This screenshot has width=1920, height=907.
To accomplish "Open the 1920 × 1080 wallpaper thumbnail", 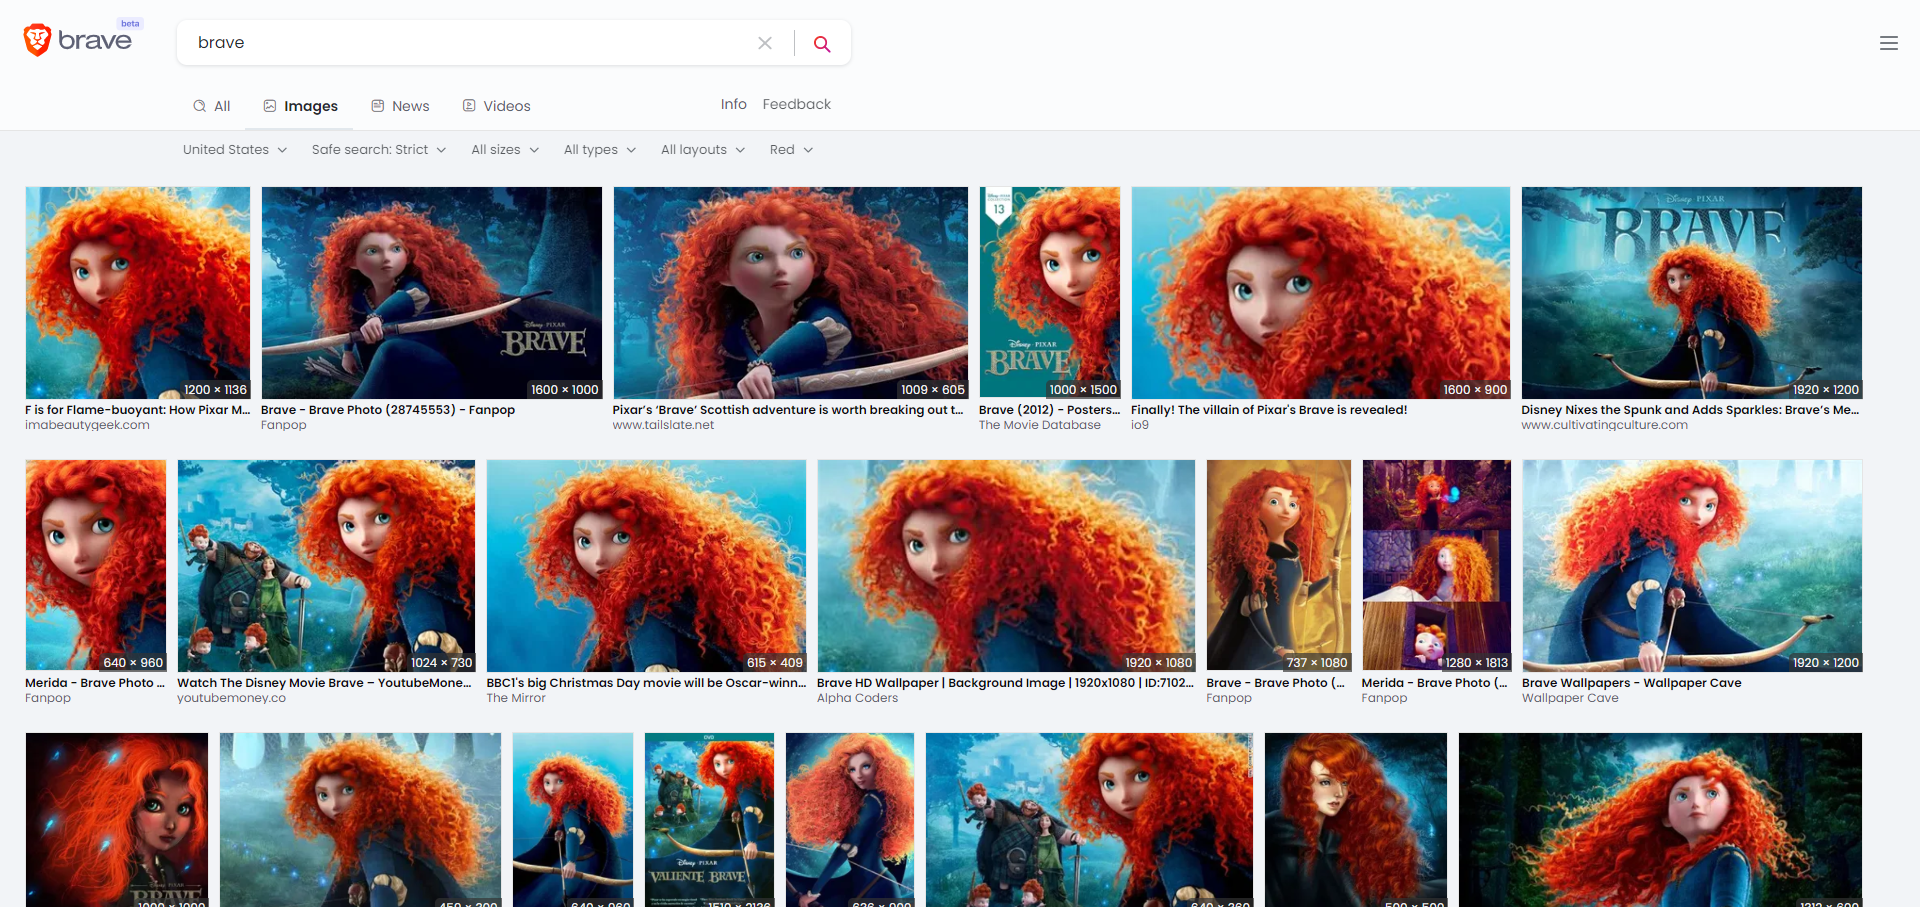I will pyautogui.click(x=1006, y=565).
